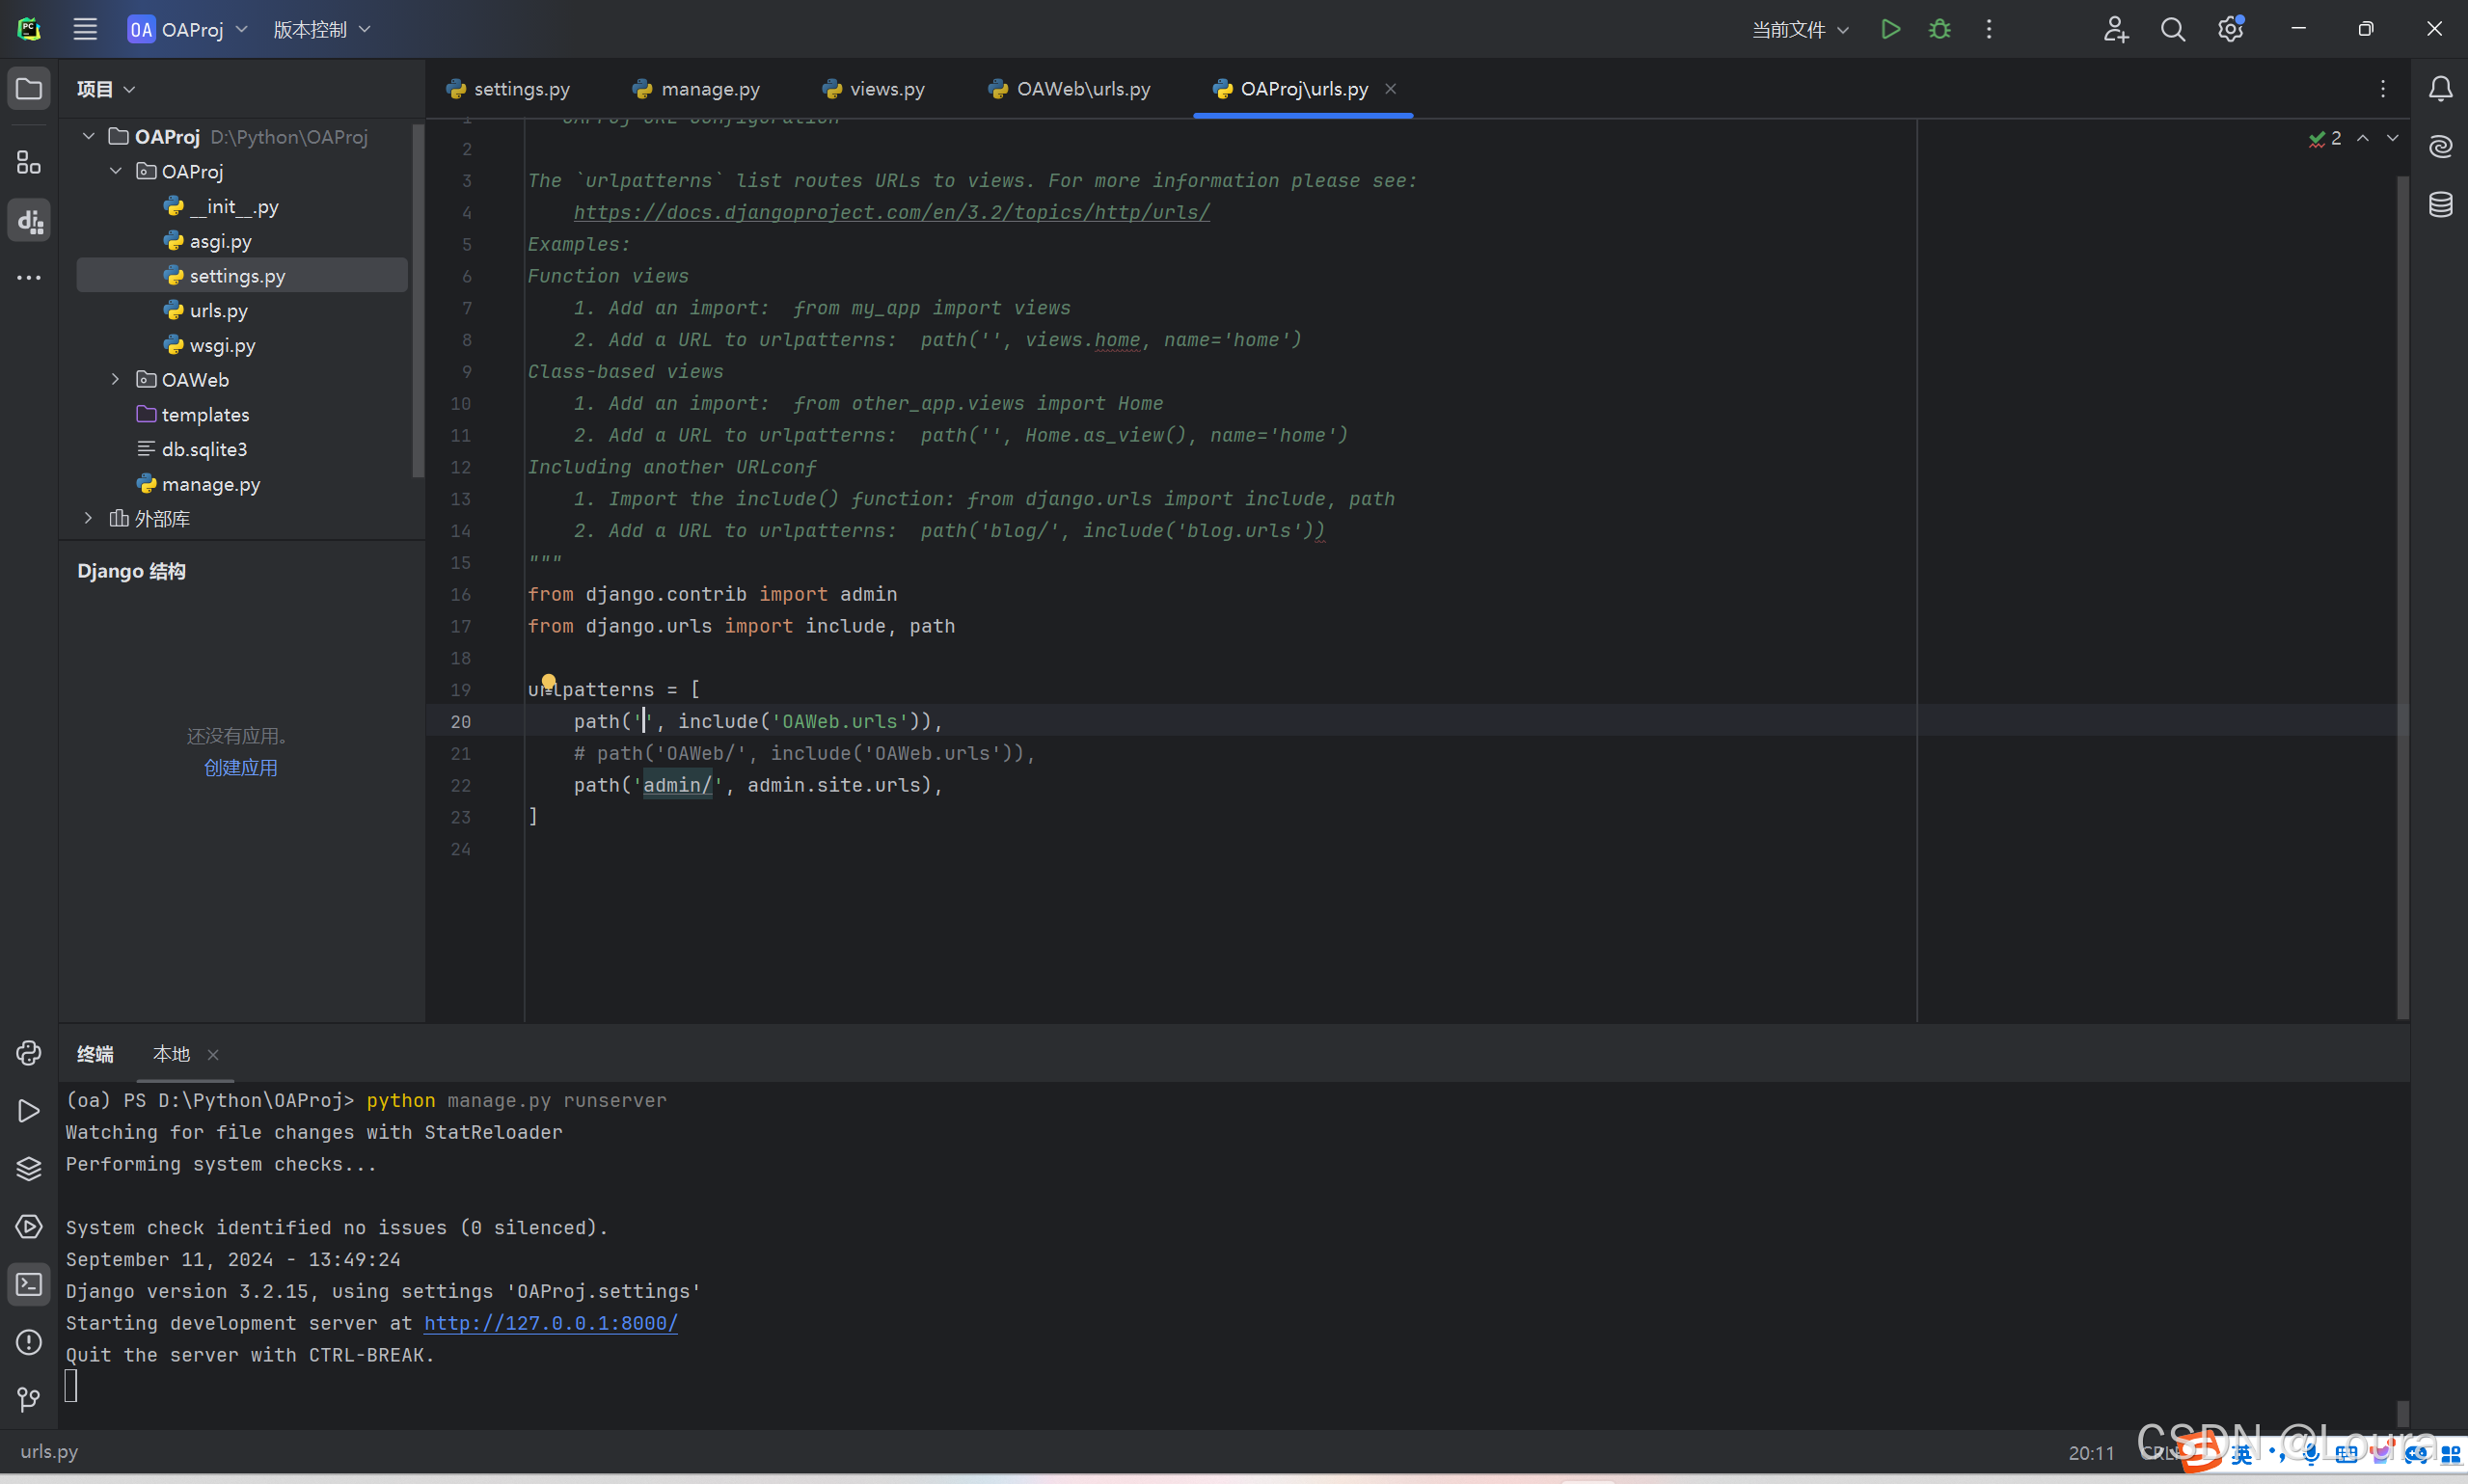2468x1484 pixels.
Task: Open the Services tool window icon
Action: (x=28, y=1226)
